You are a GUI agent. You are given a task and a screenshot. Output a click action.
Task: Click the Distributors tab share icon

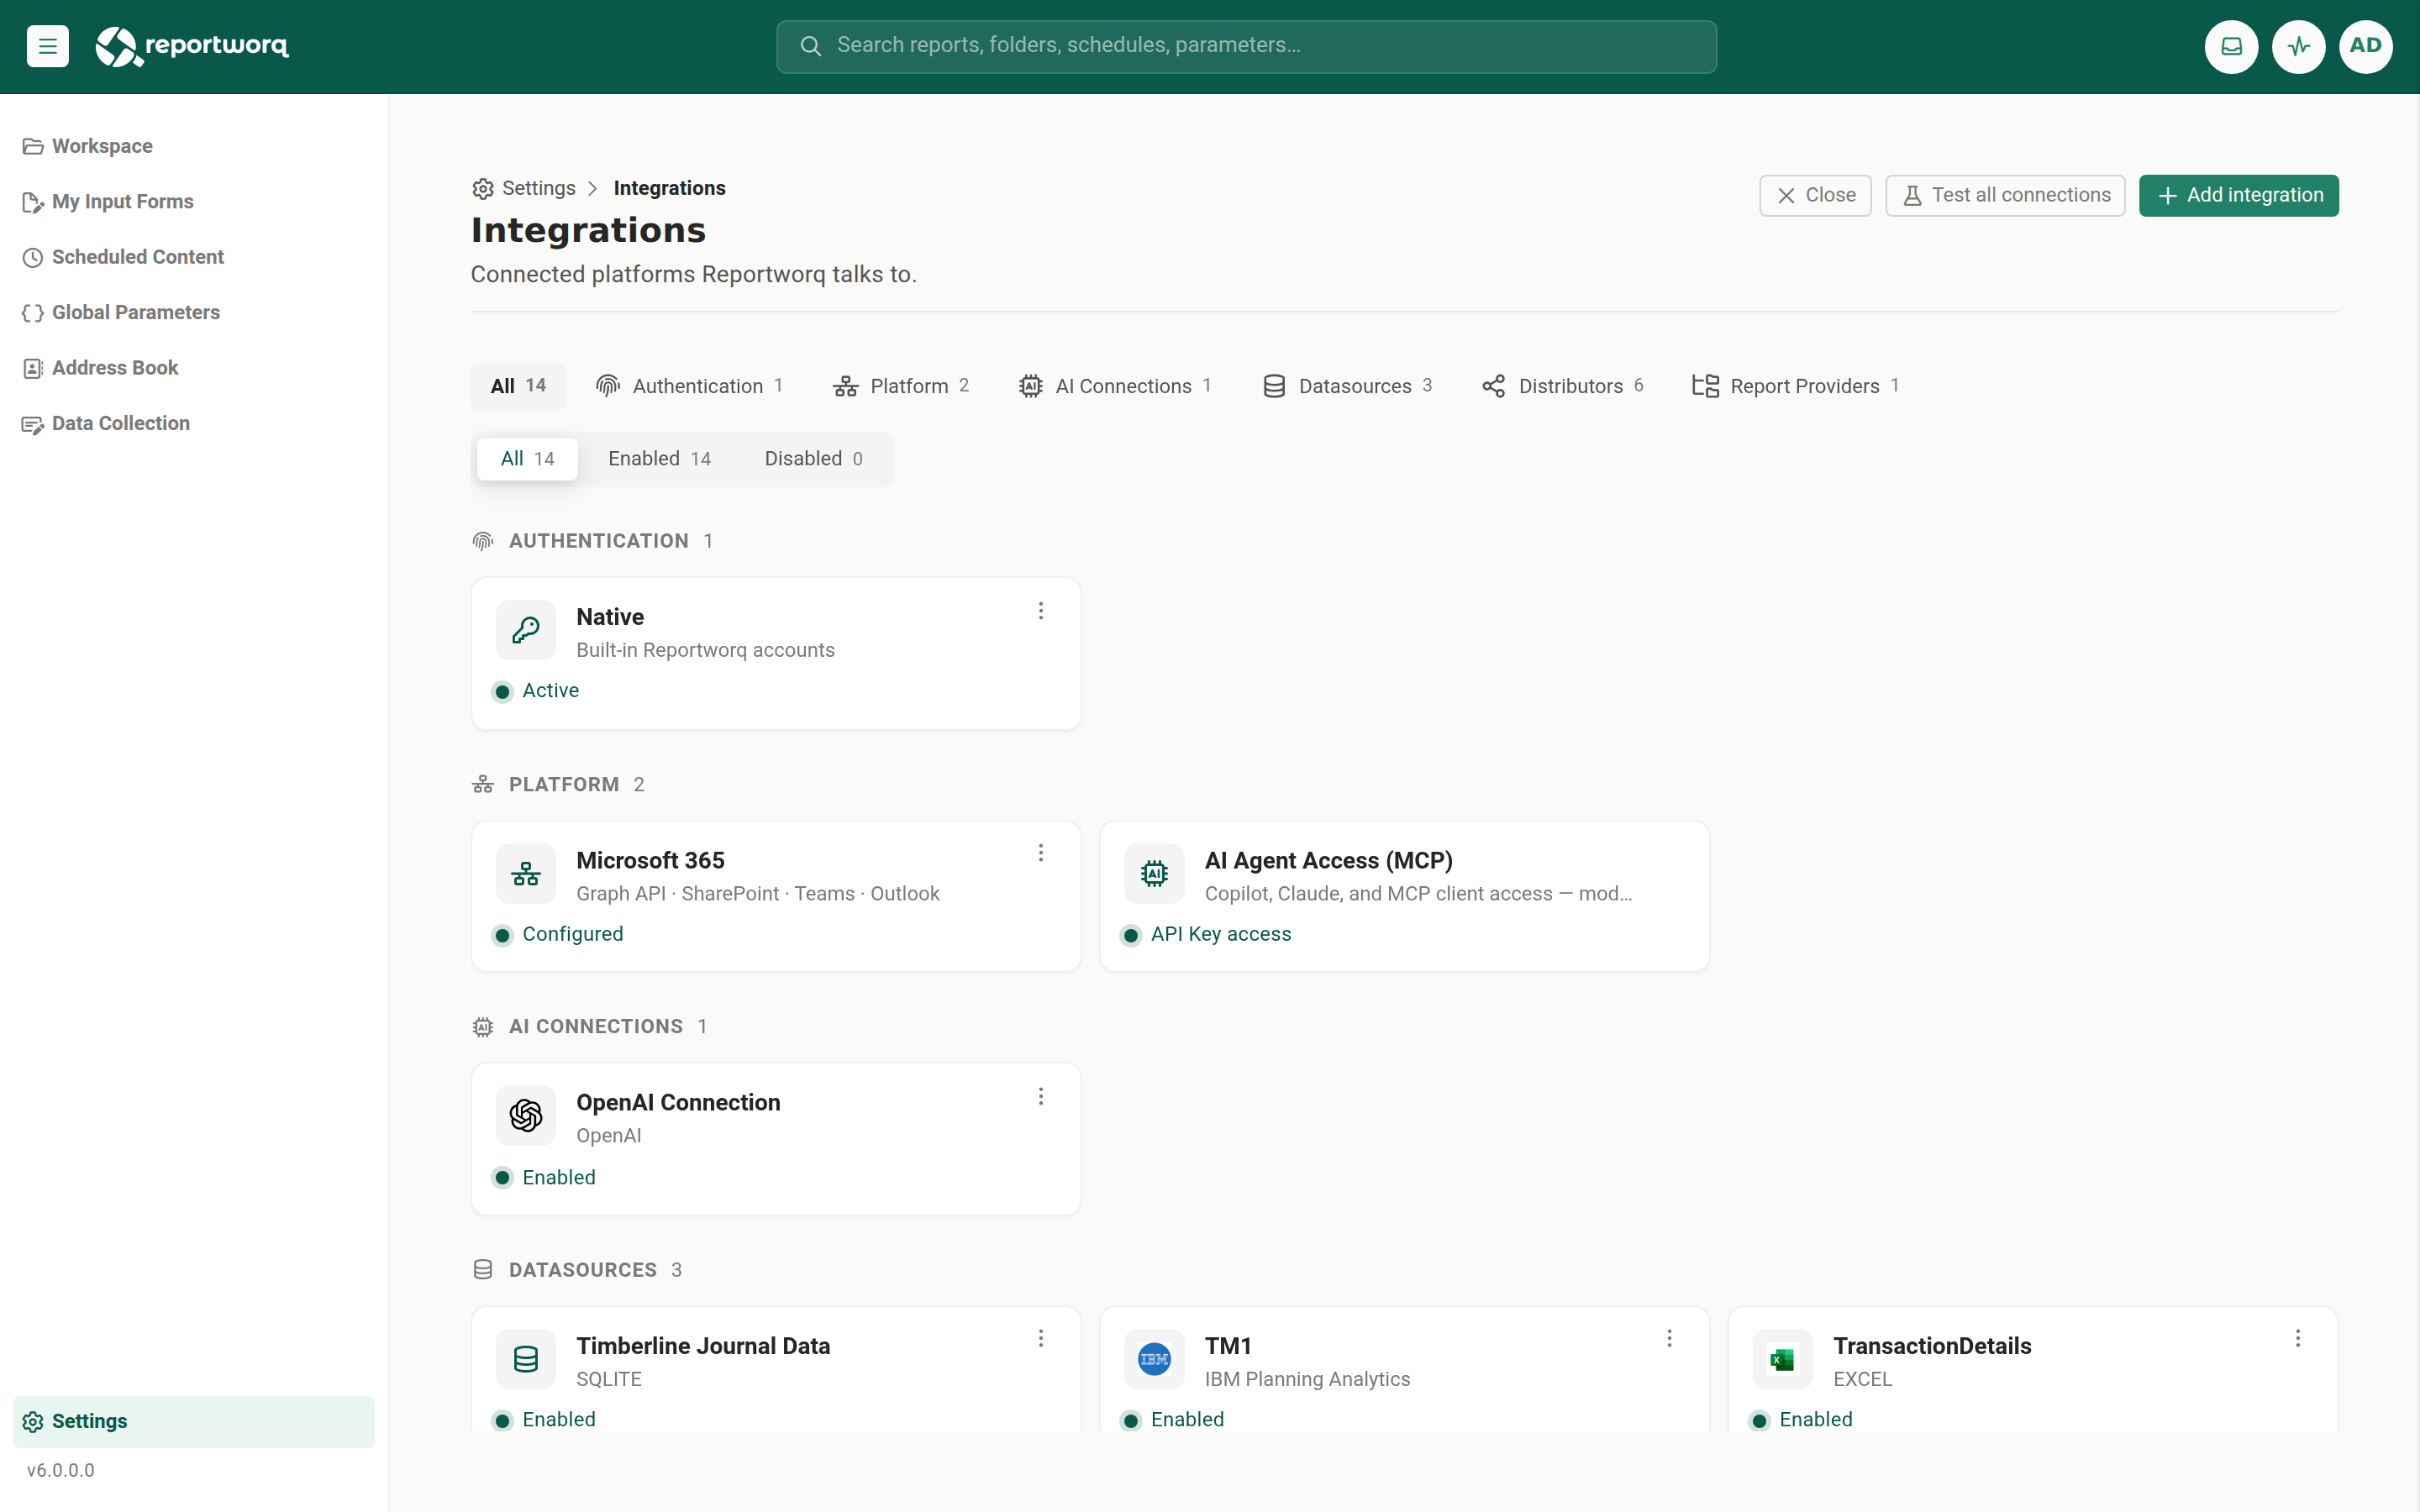[x=1494, y=386]
